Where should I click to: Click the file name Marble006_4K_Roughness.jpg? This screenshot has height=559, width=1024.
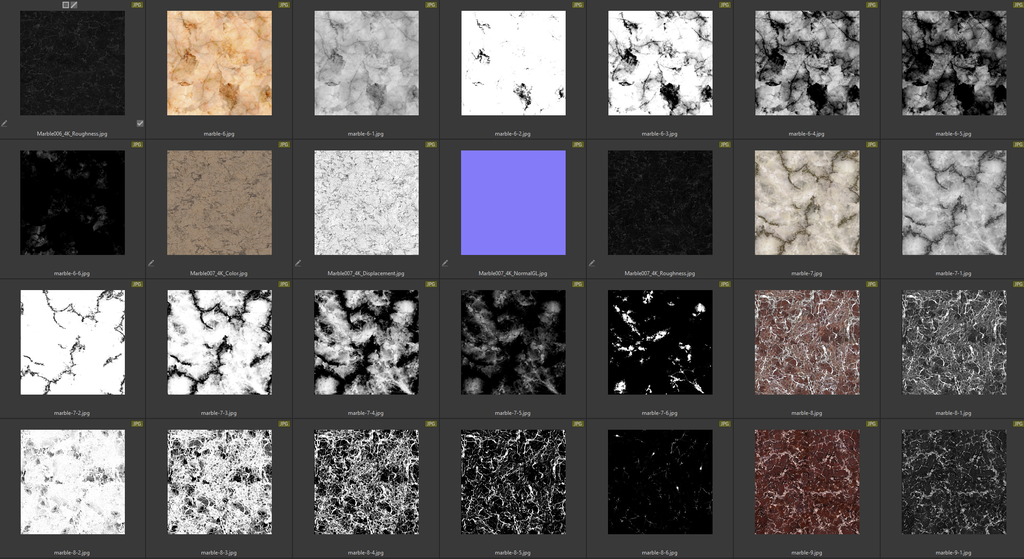tap(72, 133)
